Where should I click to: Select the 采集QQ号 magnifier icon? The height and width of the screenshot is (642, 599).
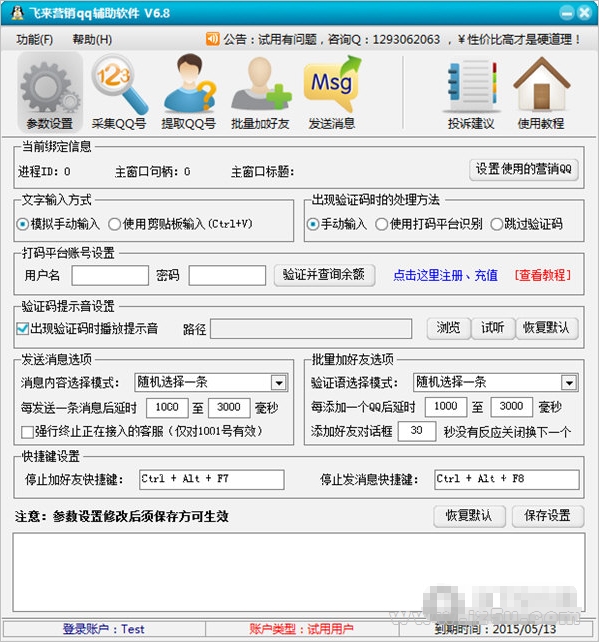pos(119,93)
